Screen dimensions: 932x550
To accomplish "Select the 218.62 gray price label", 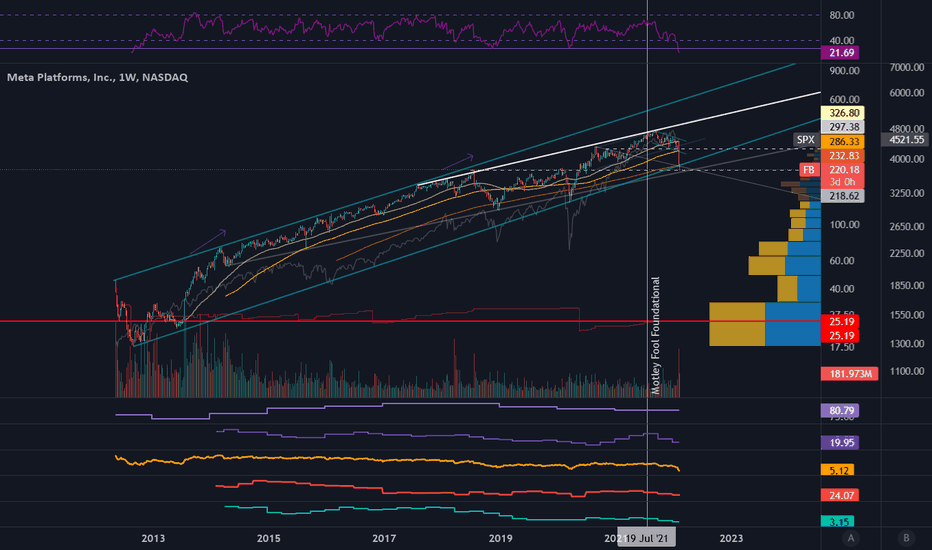I will [842, 196].
